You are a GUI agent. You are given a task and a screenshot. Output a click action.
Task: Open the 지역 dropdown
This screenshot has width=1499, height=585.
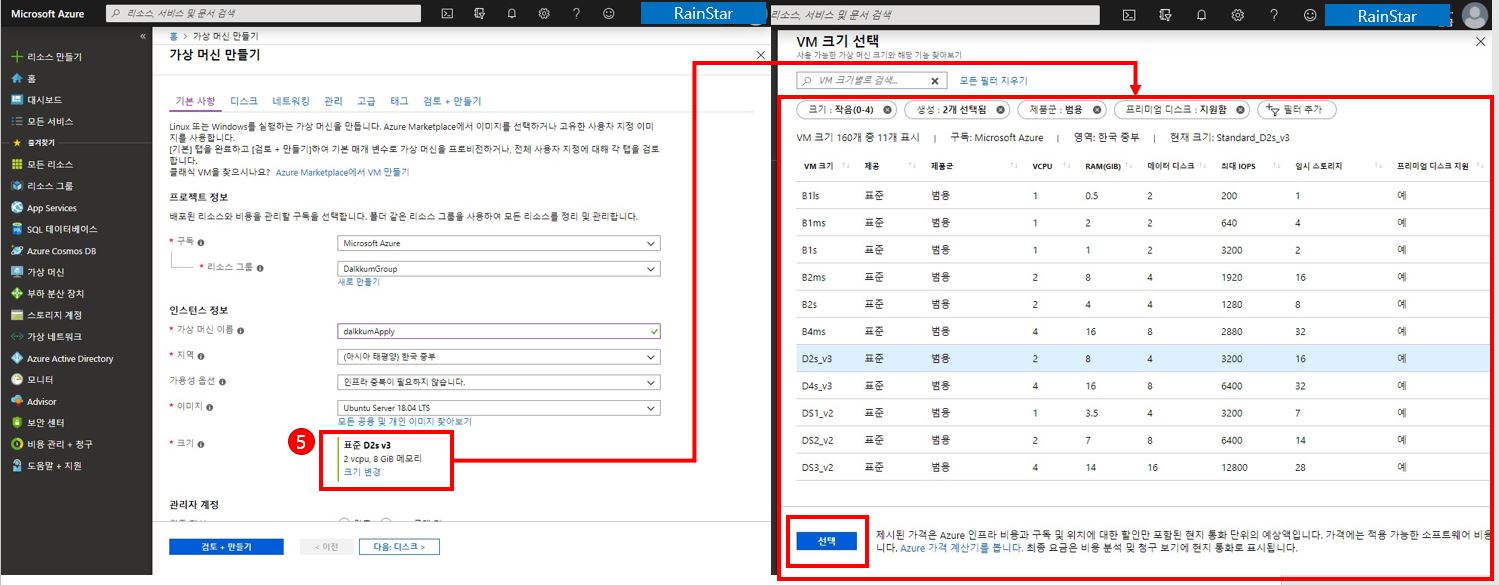[x=499, y=357]
